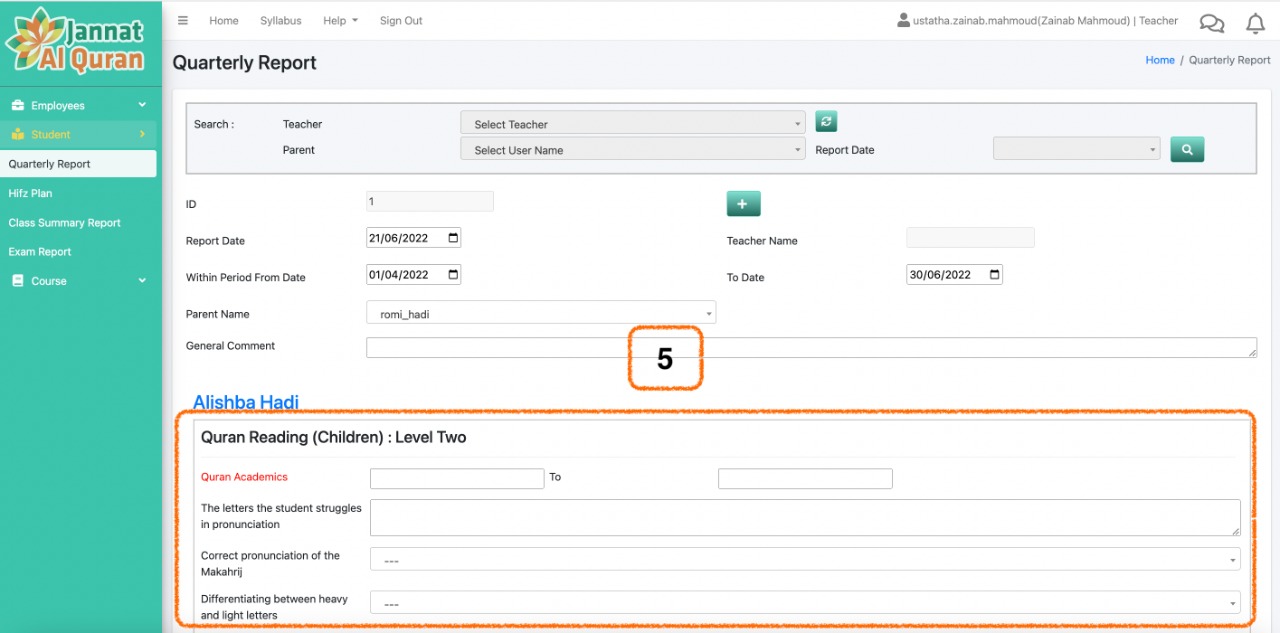Open the Help menu in top bar
The width and height of the screenshot is (1280, 633).
click(x=340, y=21)
